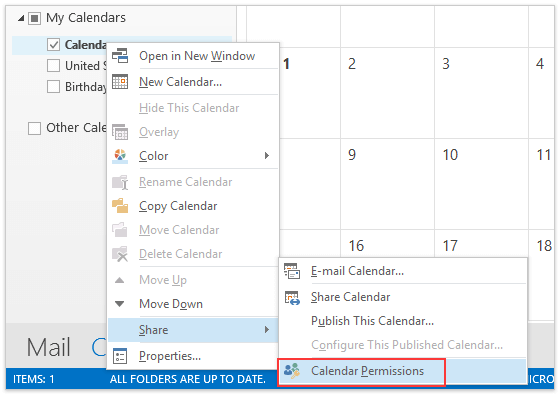The height and width of the screenshot is (395, 560).
Task: Click the E-mail Calendar icon
Action: coord(292,271)
